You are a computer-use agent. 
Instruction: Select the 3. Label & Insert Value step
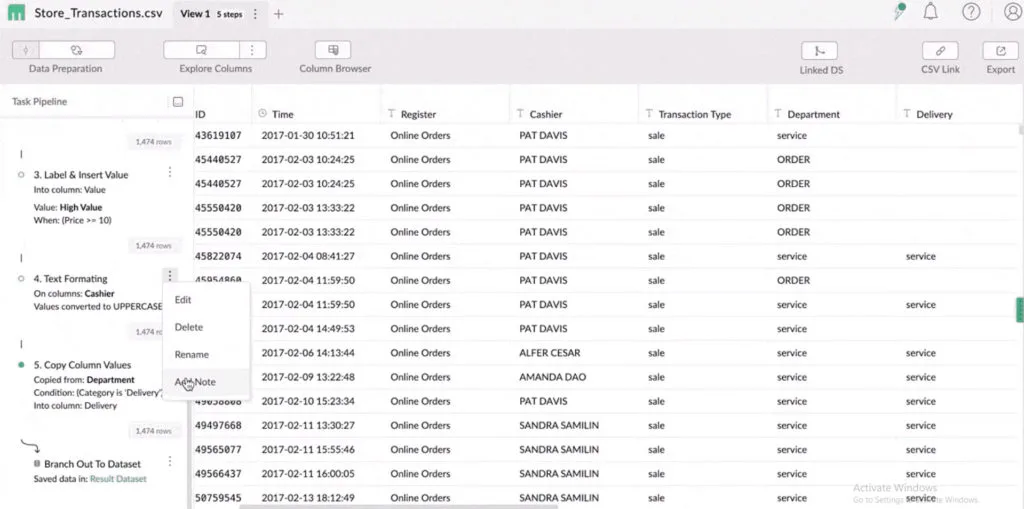coord(81,175)
